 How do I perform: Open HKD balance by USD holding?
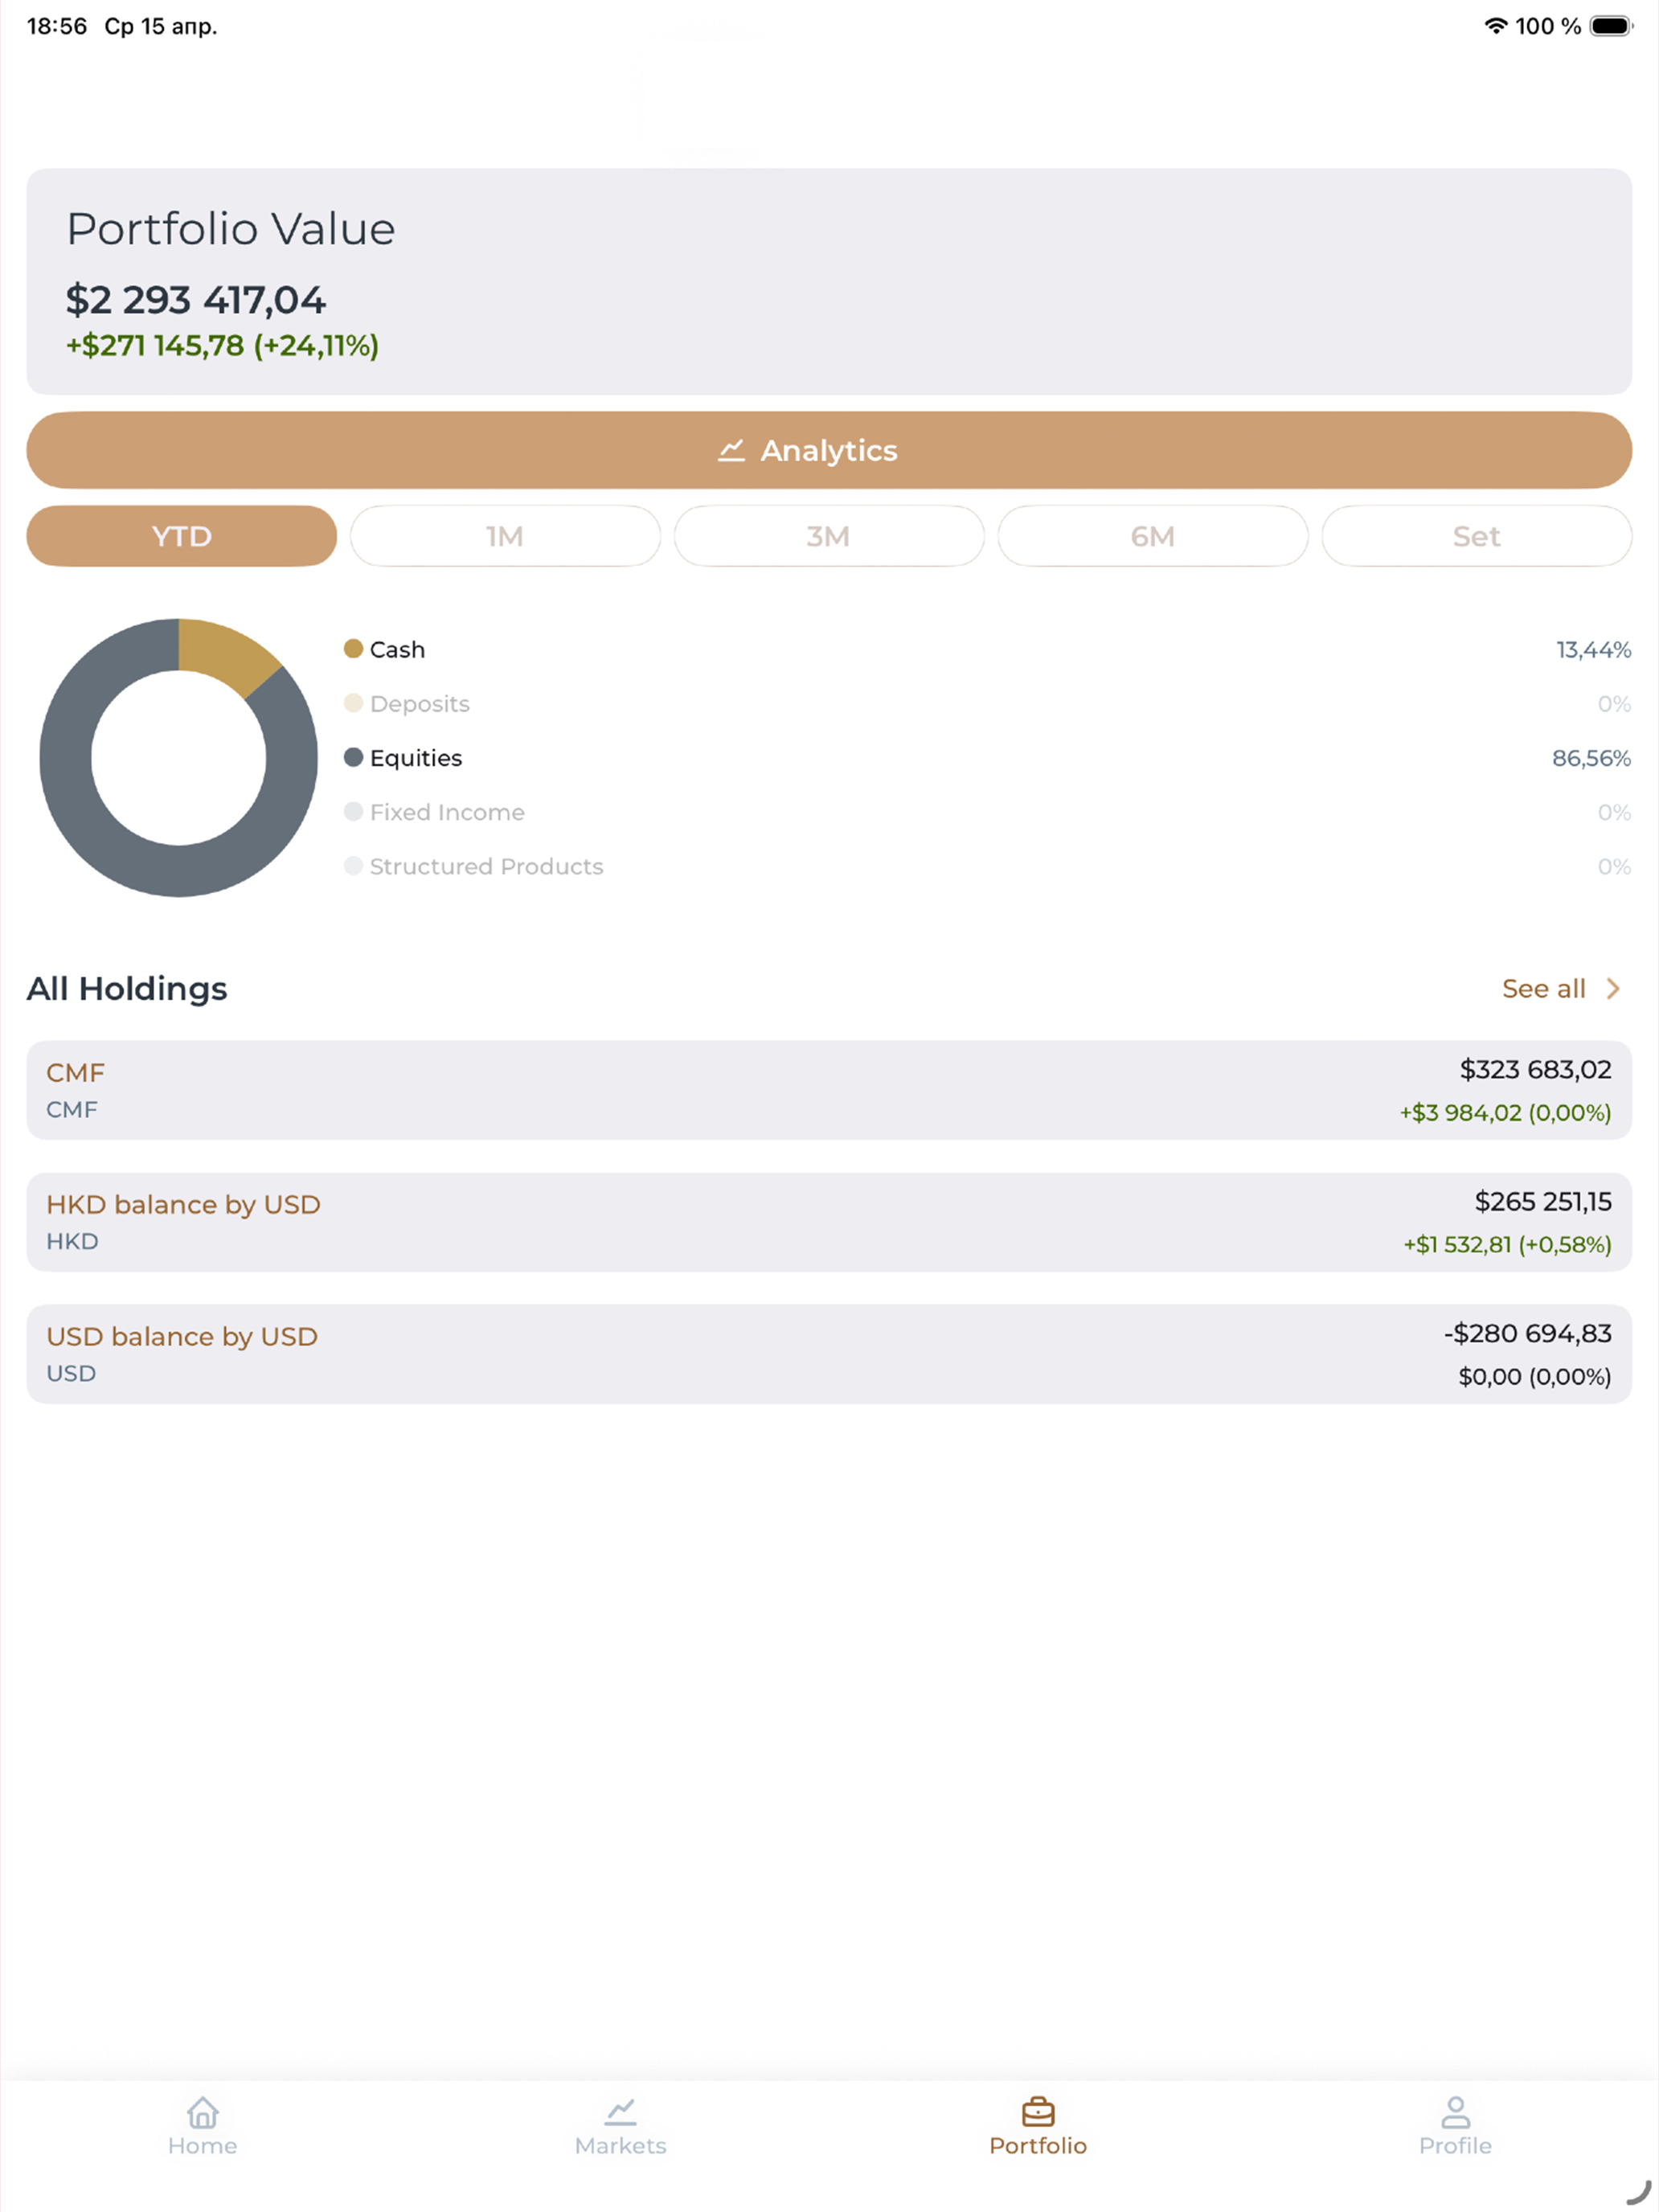829,1222
